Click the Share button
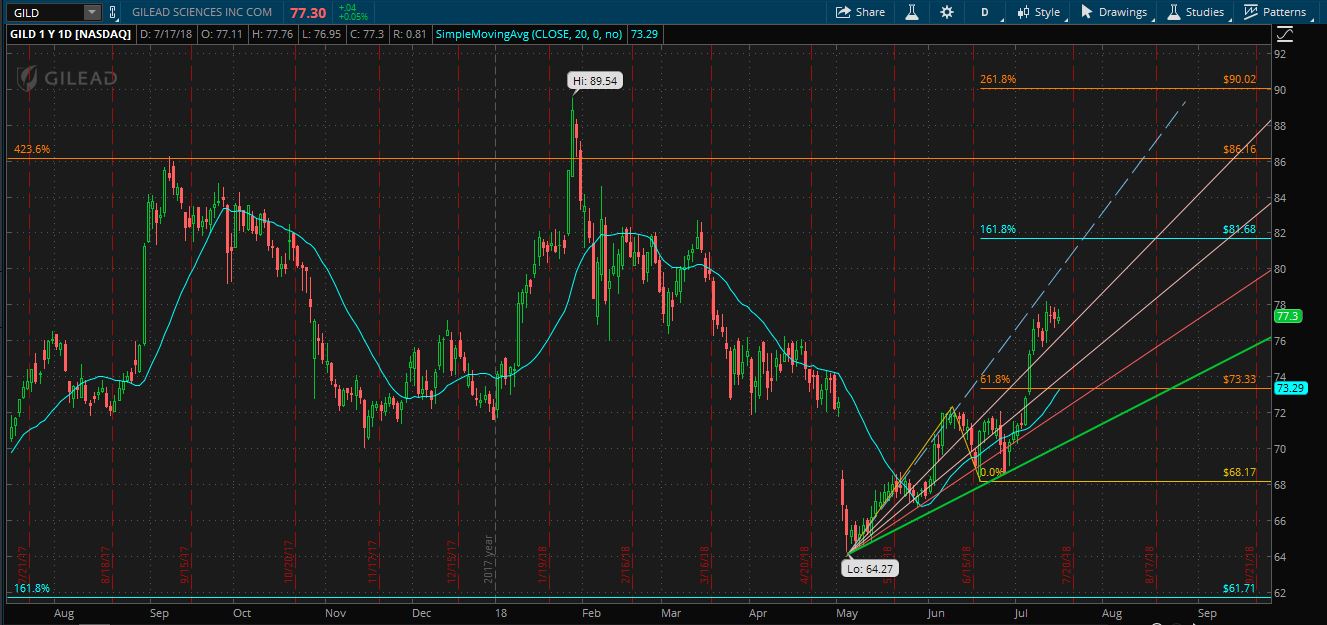 click(x=860, y=12)
